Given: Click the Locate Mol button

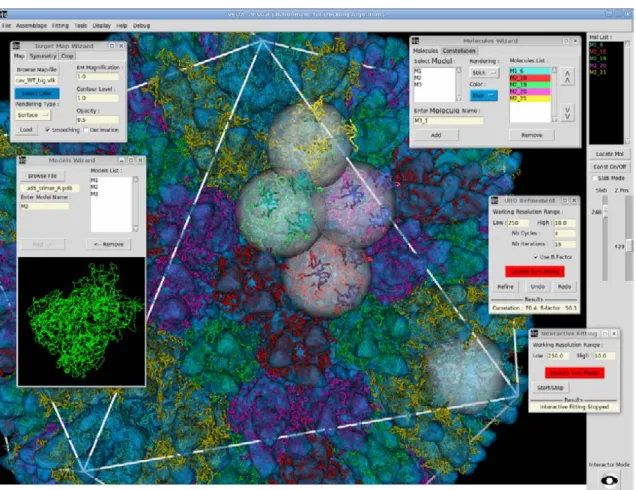Looking at the screenshot, I should [x=610, y=154].
